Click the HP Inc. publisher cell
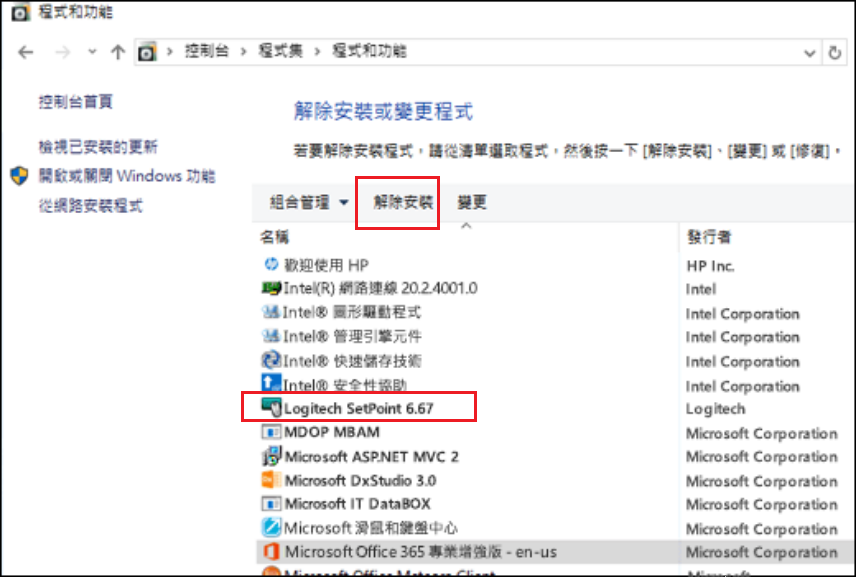Viewport: 856px width, 577px height. point(710,266)
